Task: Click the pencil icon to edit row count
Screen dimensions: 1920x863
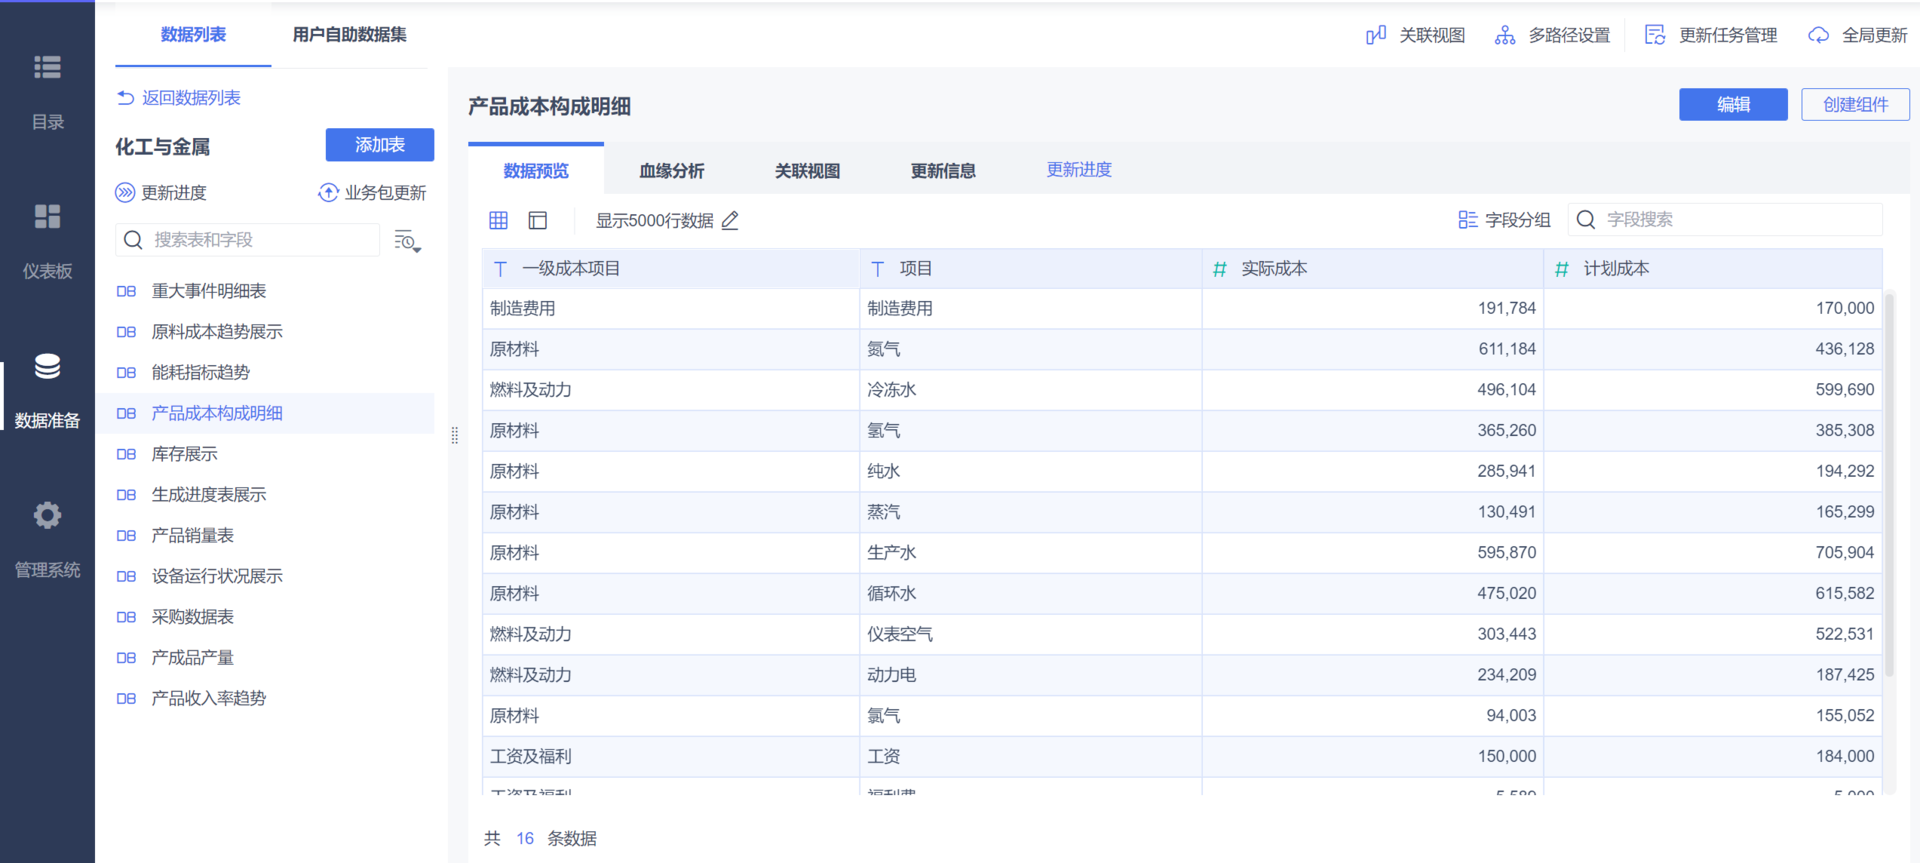Action: click(731, 220)
